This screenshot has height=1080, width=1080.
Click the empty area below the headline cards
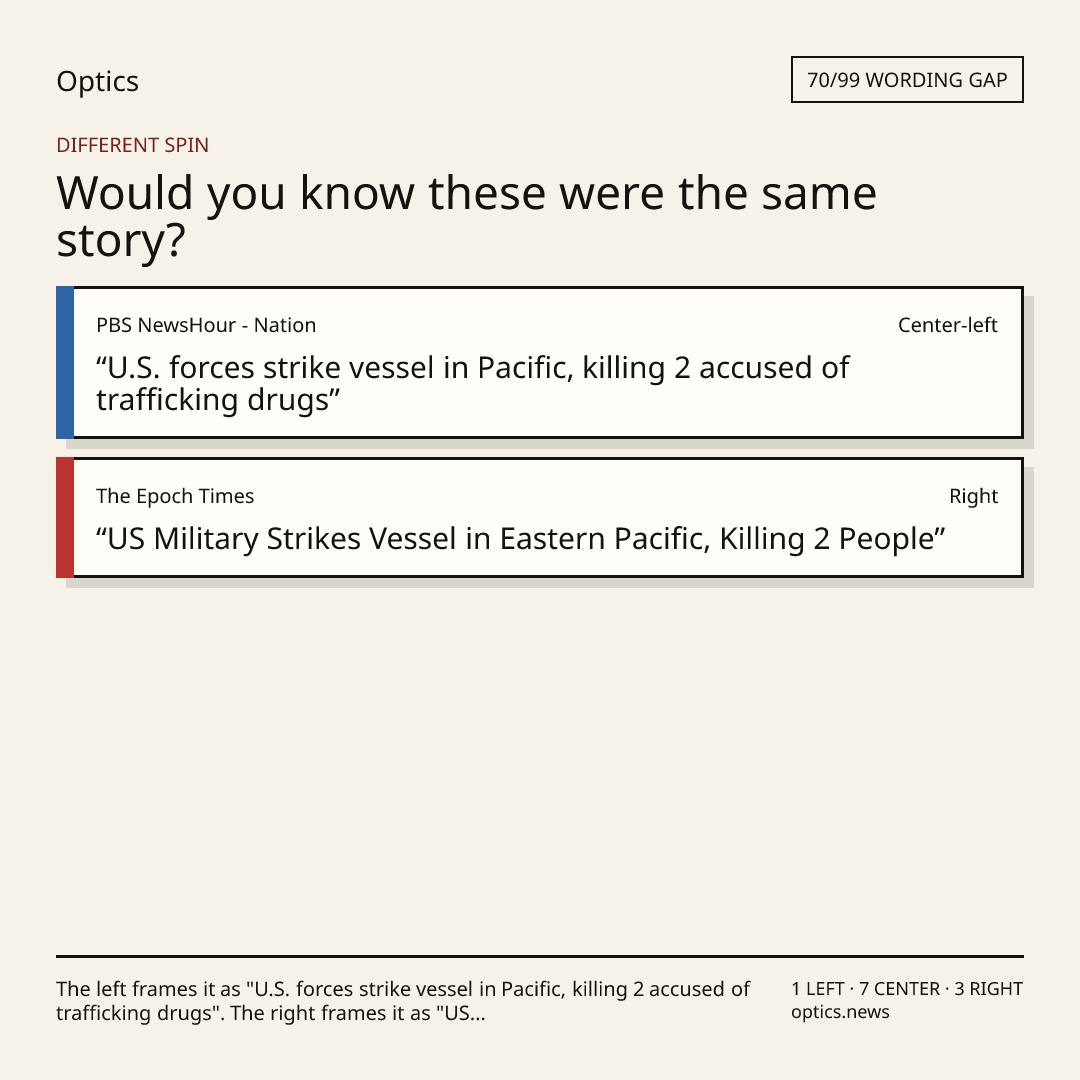point(540,765)
